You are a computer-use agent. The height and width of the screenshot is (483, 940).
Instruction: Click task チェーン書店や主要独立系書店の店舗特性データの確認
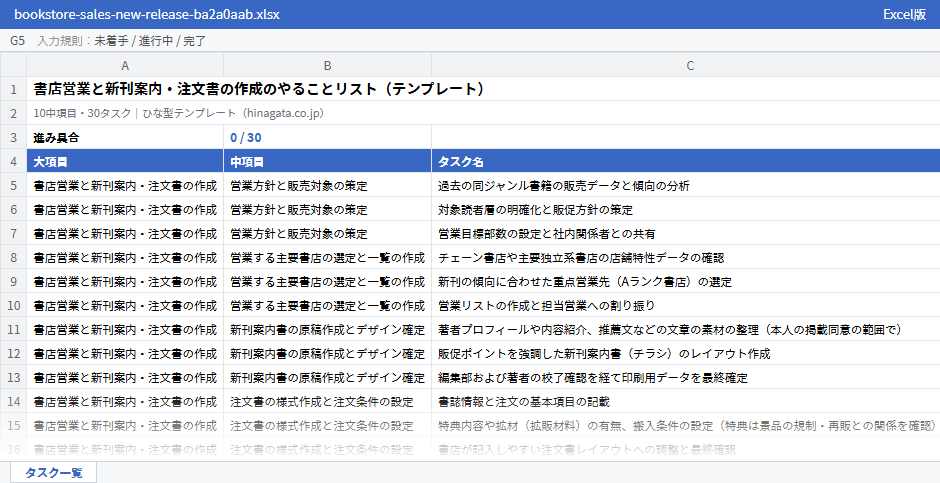click(686, 257)
